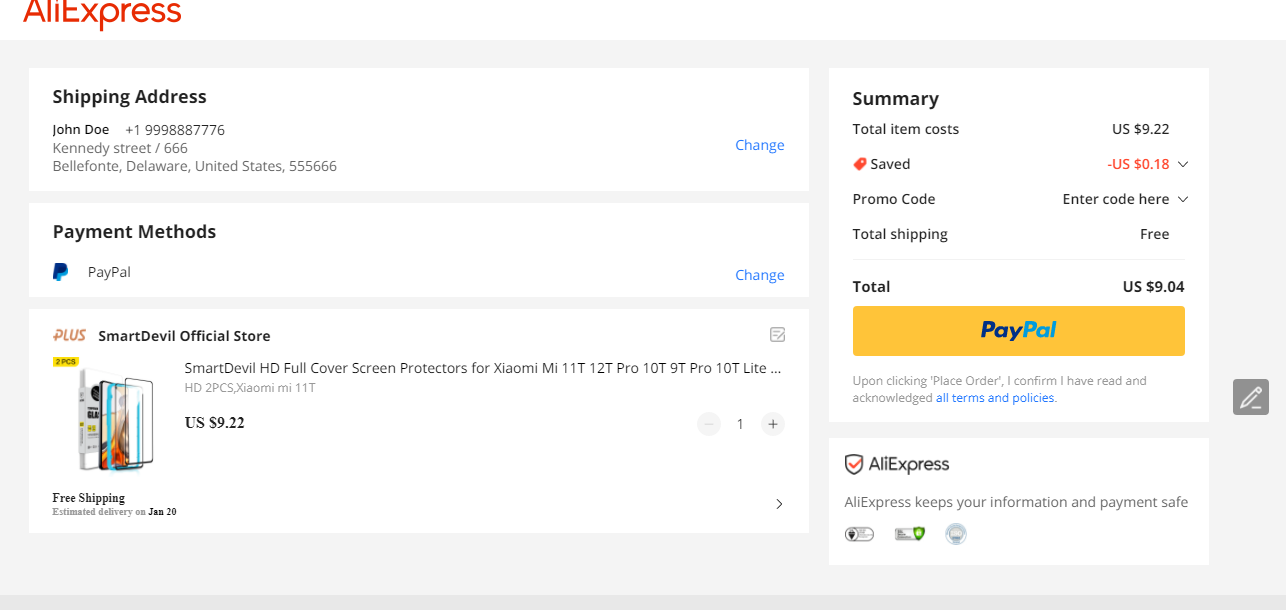Decrease item quantity with minus button
Screen dimensions: 1286x610
[x=709, y=424]
